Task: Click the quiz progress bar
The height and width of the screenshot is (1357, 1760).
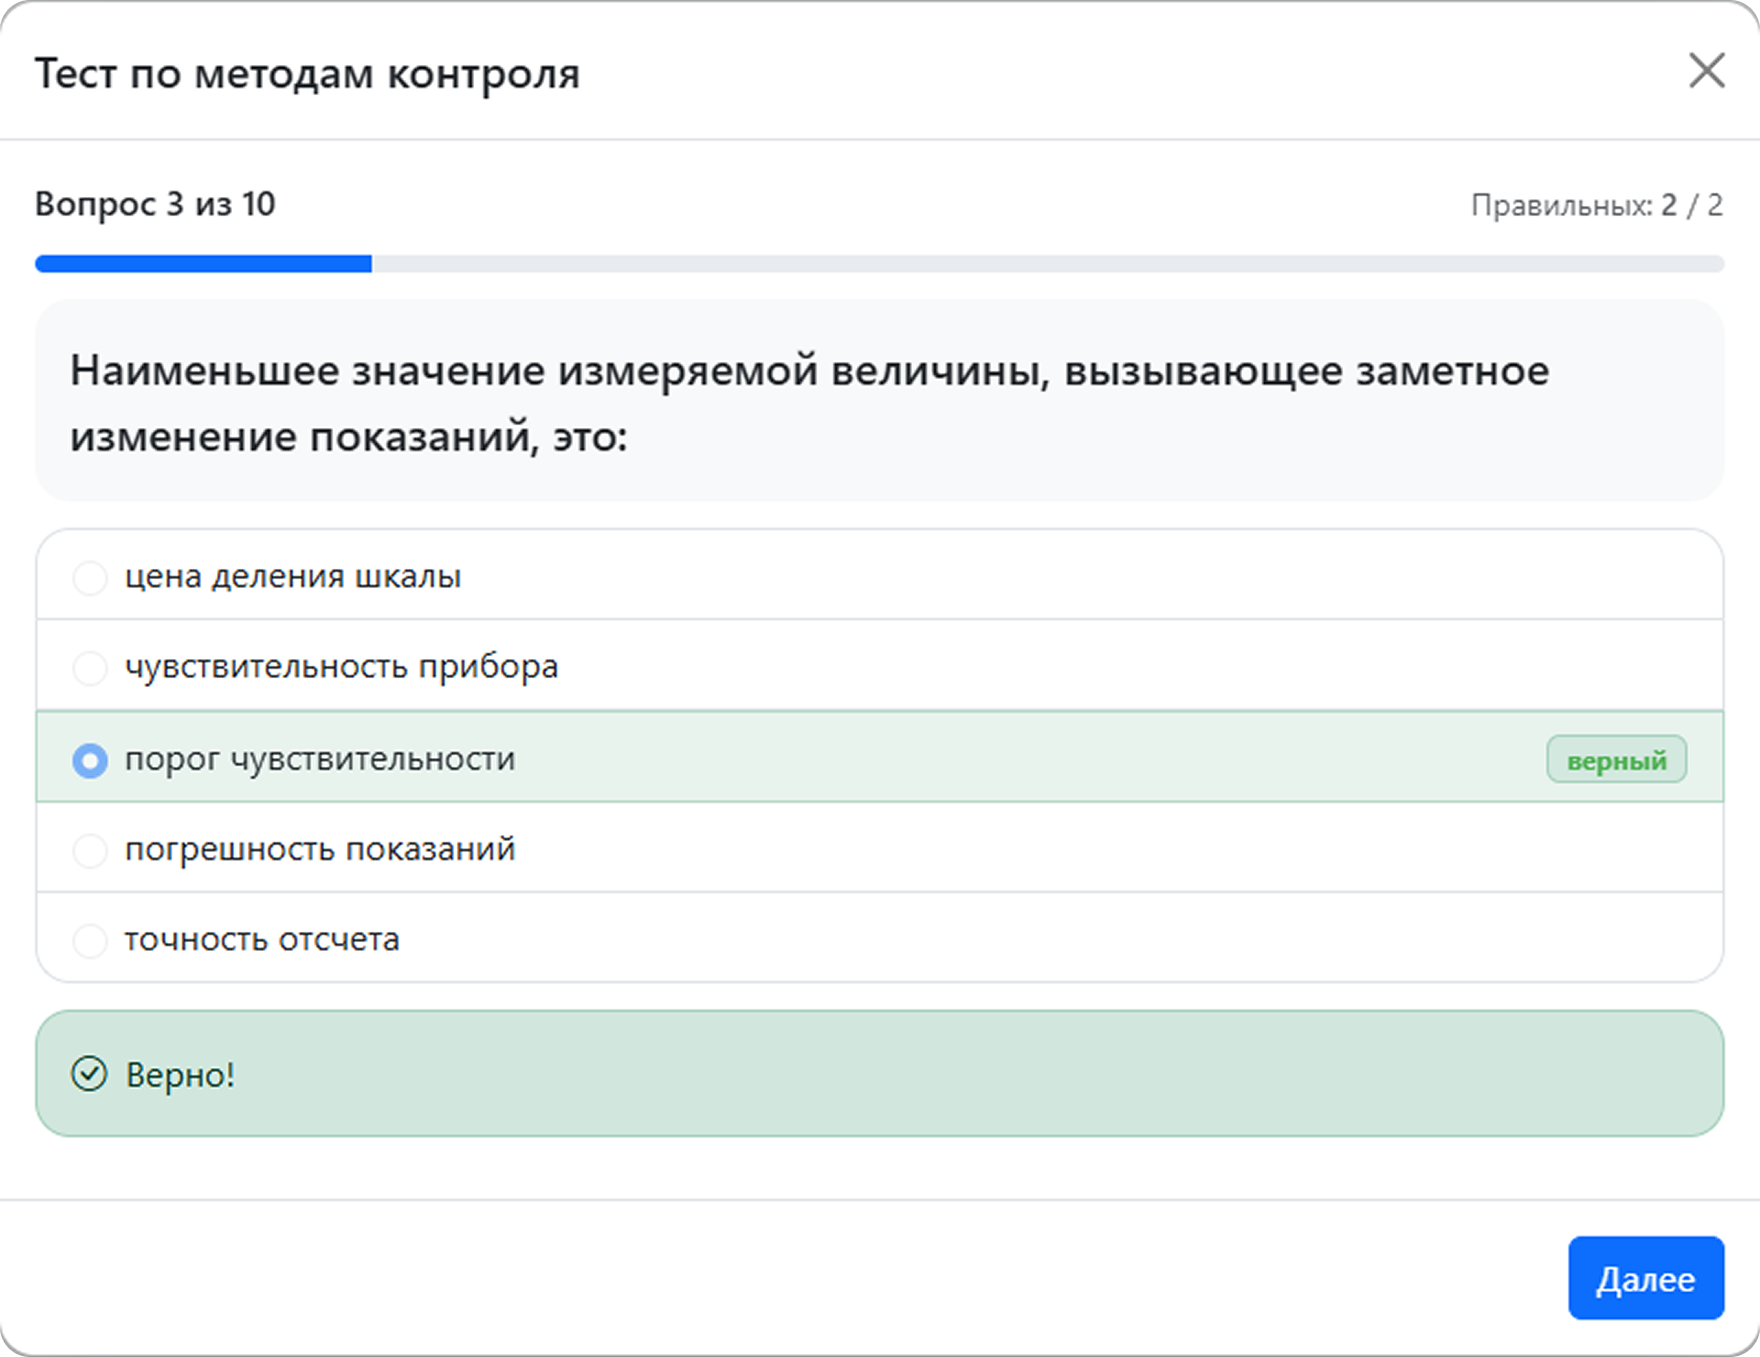Action: [880, 263]
